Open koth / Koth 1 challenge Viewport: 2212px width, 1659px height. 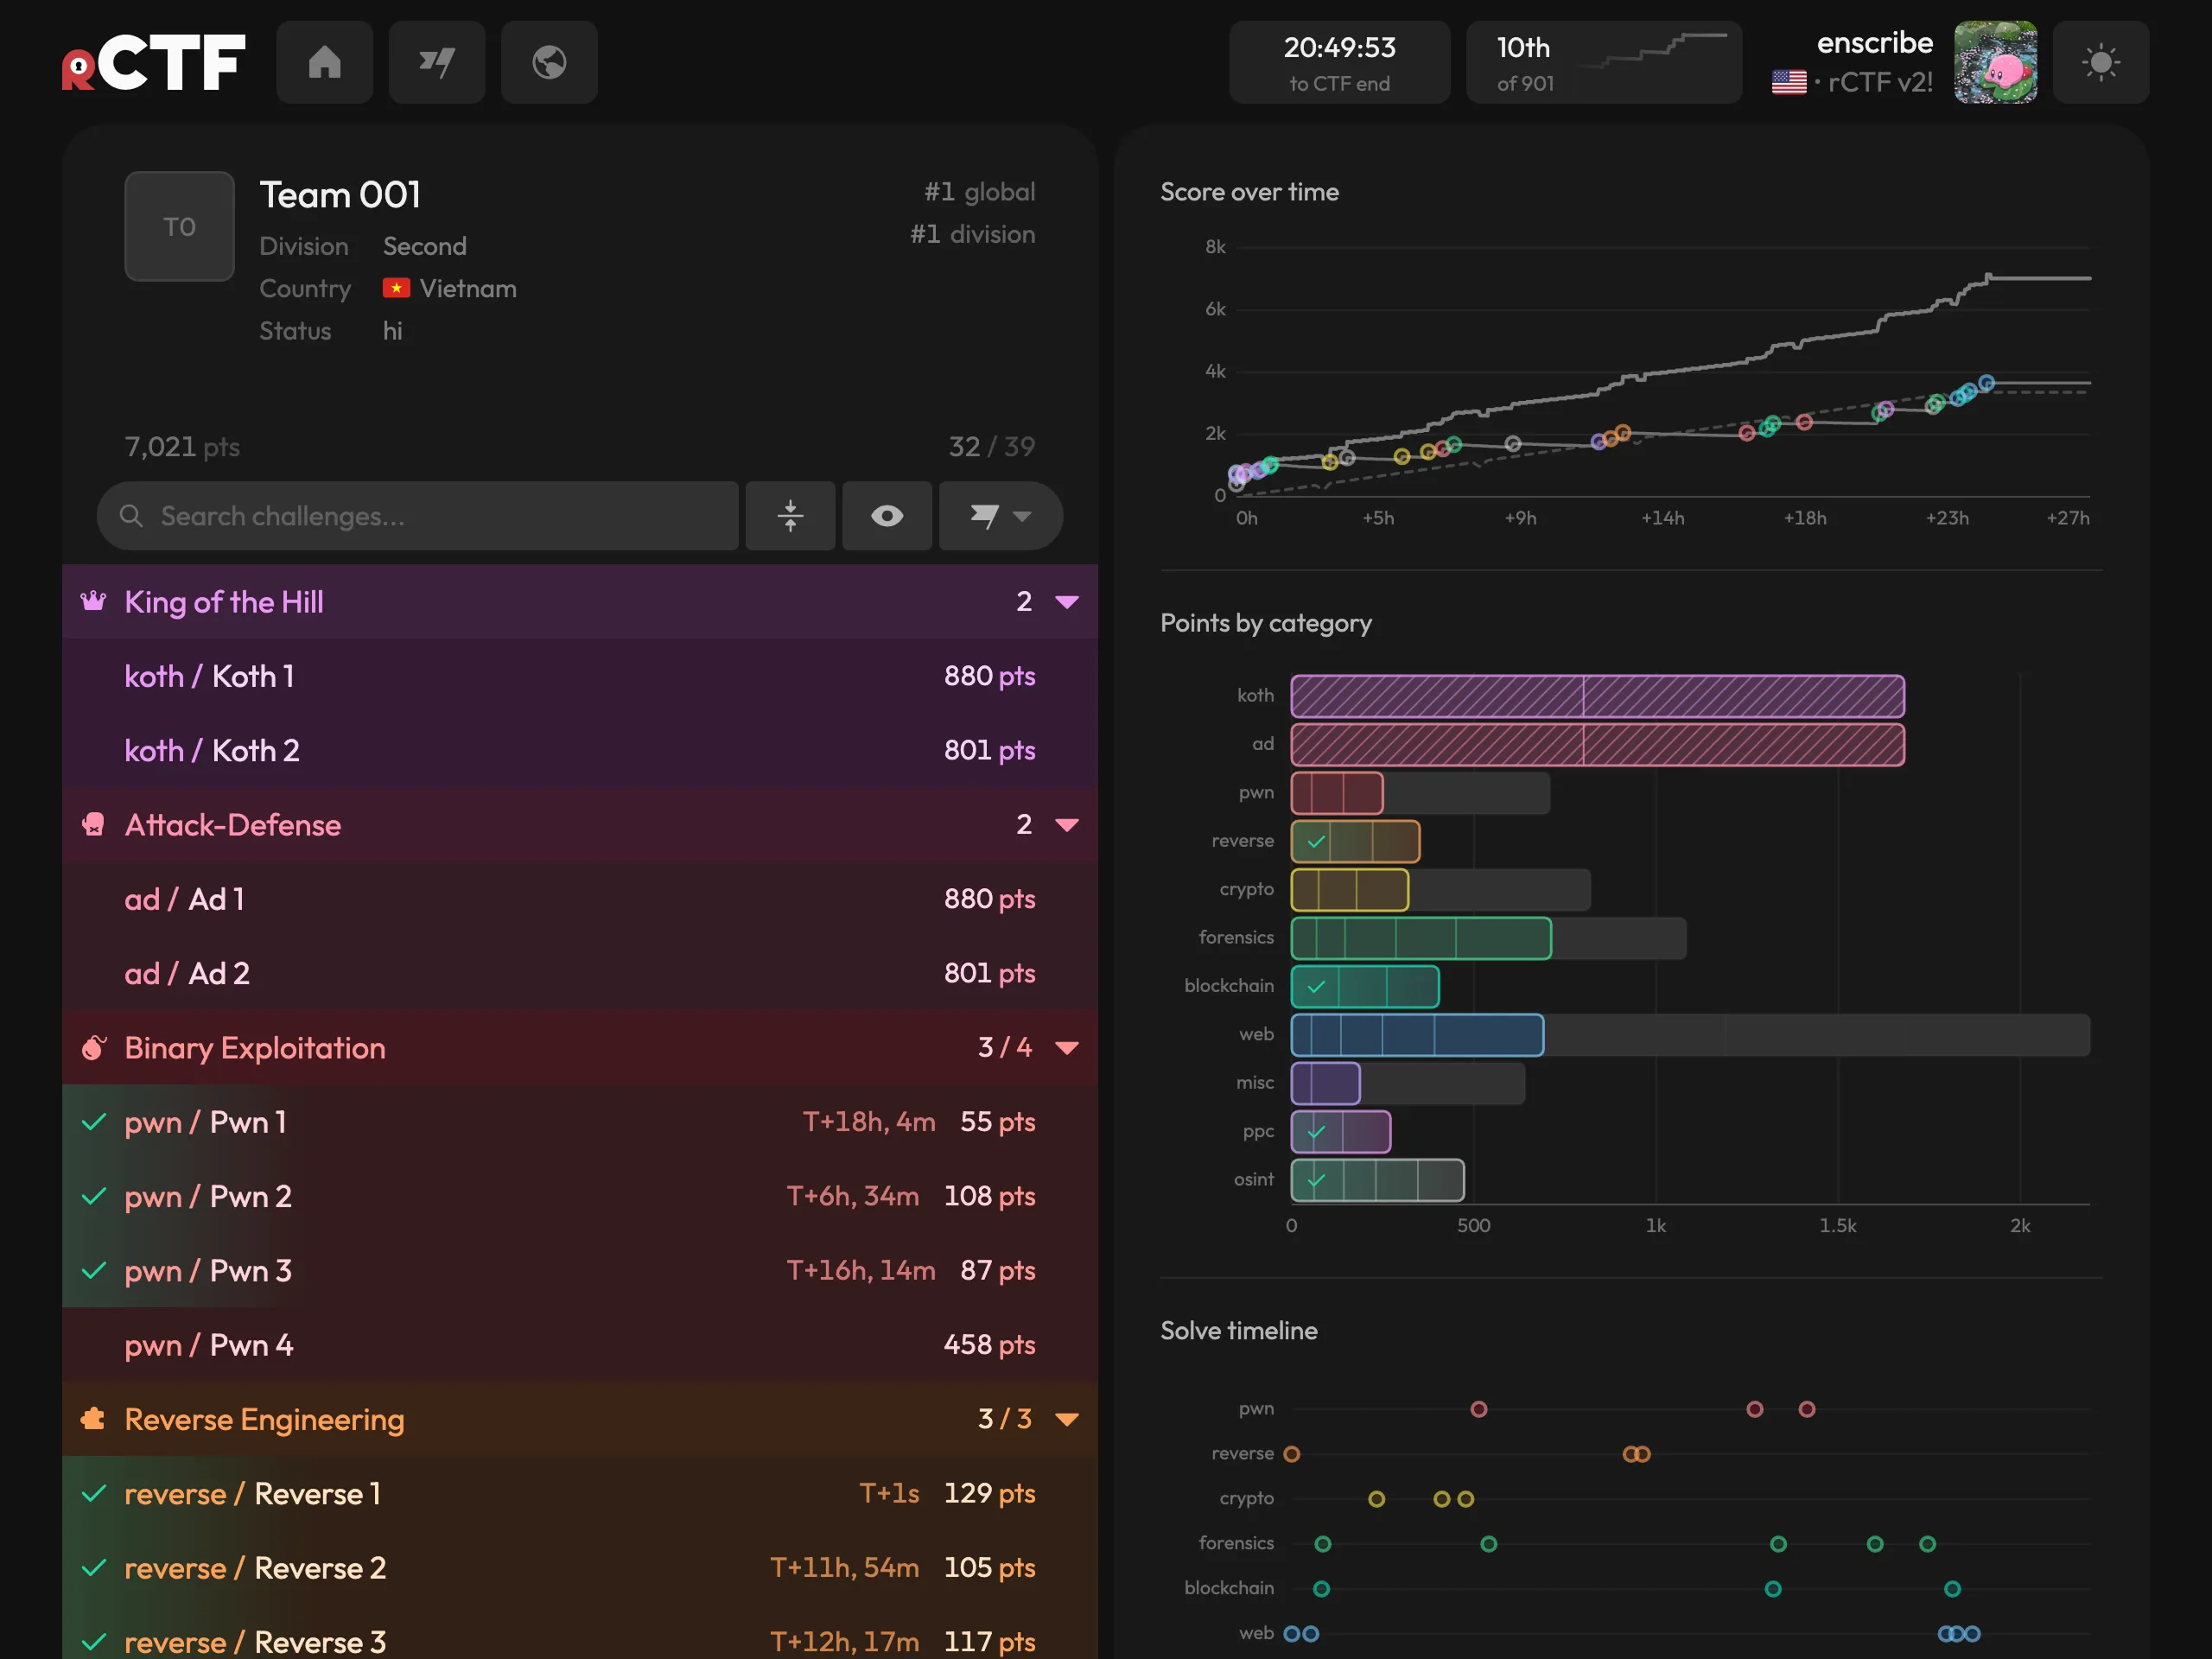click(580, 676)
